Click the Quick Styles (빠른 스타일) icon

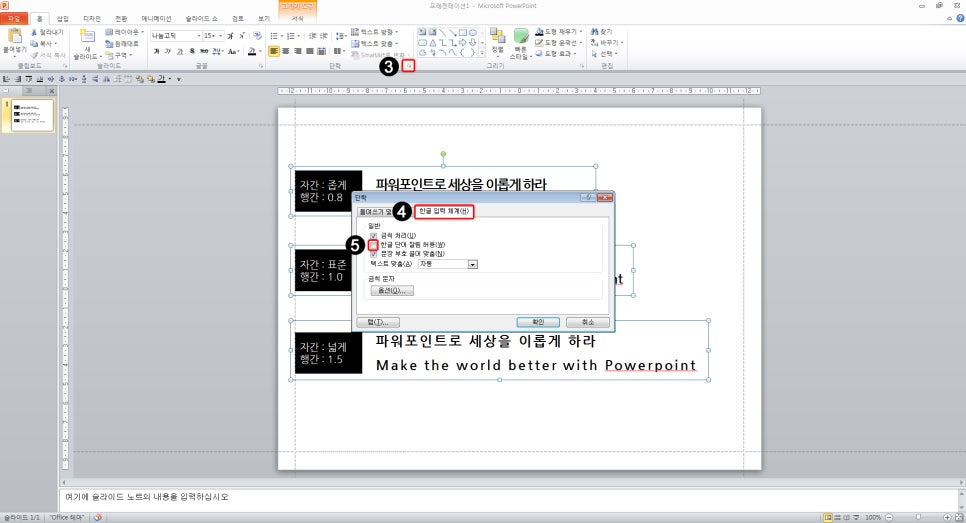pyautogui.click(x=521, y=36)
